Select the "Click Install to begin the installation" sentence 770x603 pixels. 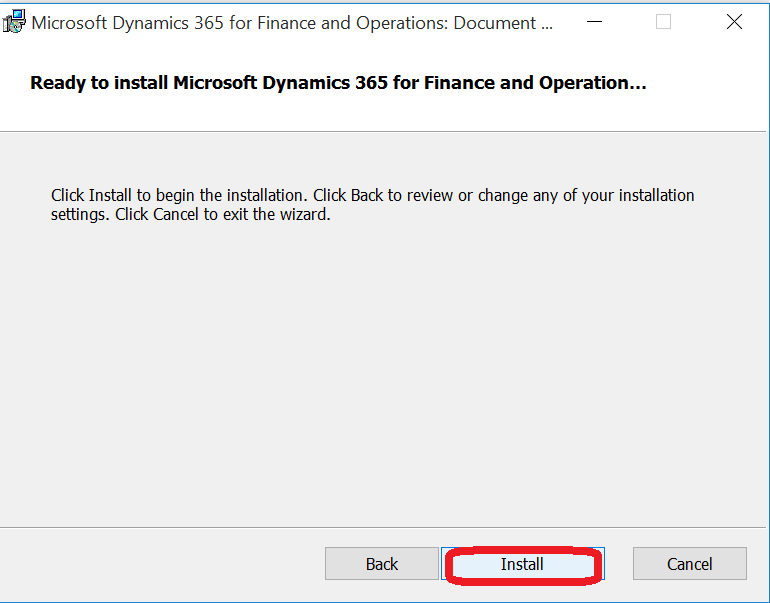180,195
